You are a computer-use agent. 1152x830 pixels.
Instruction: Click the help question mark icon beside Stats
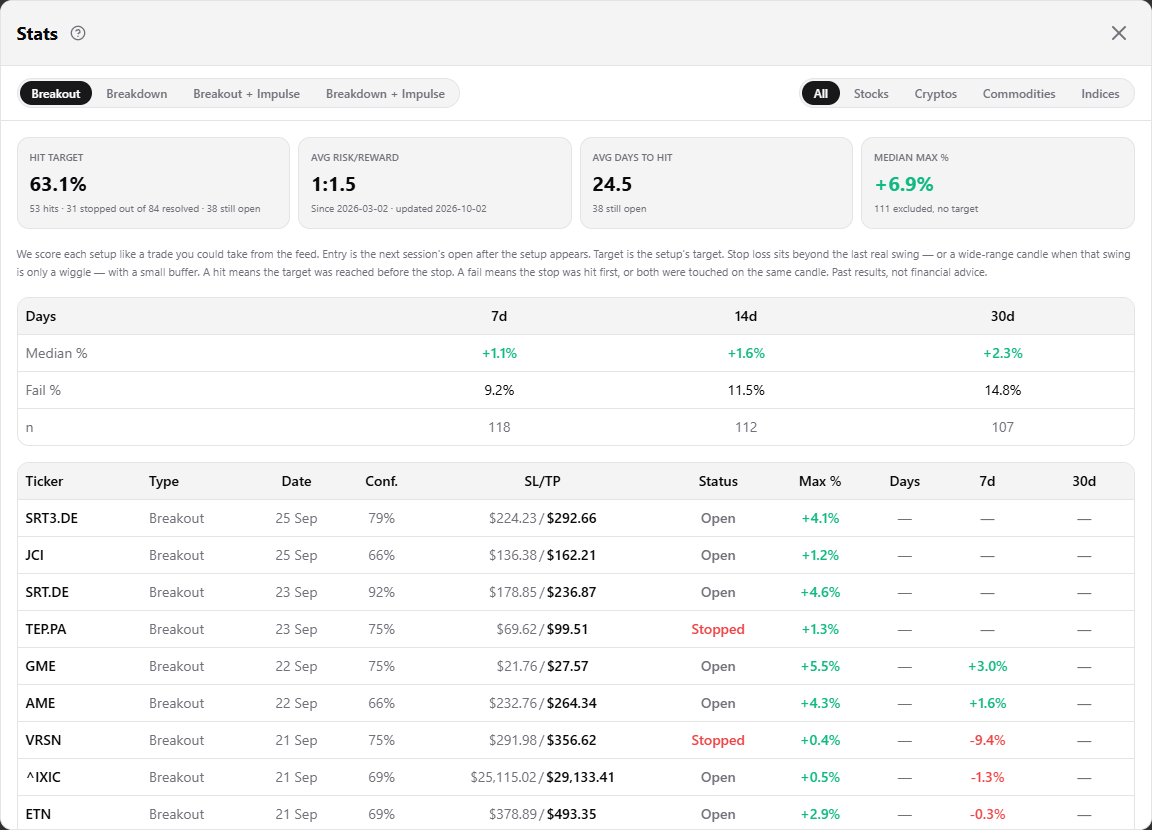point(78,33)
